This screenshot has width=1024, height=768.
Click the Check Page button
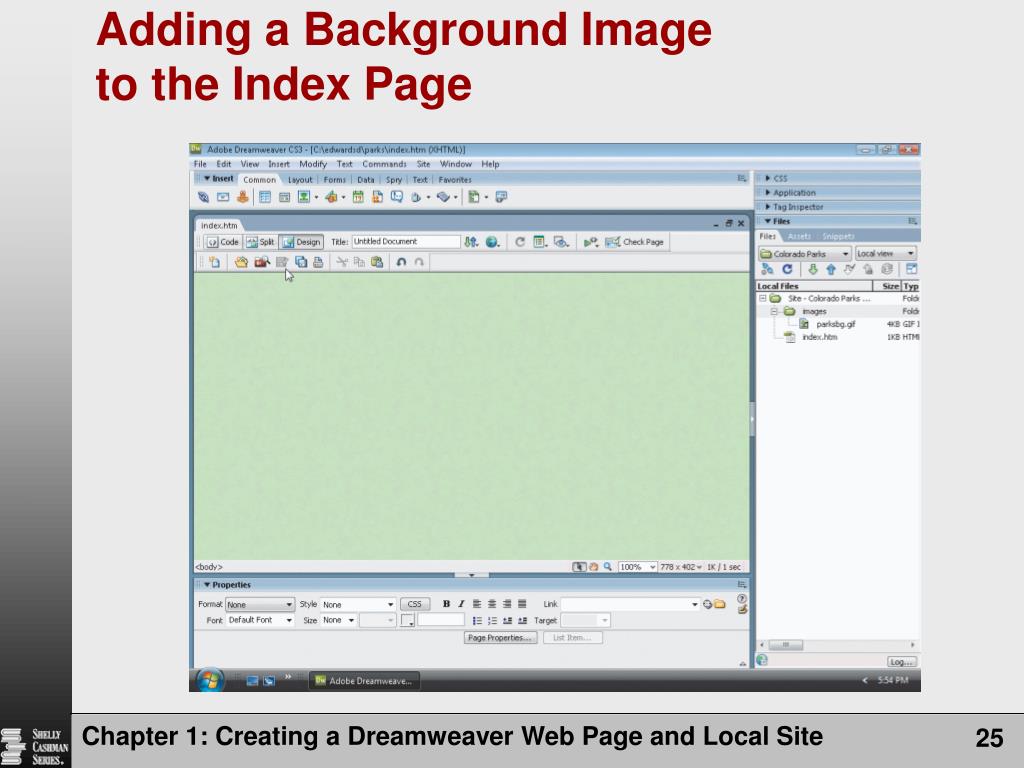(x=634, y=242)
